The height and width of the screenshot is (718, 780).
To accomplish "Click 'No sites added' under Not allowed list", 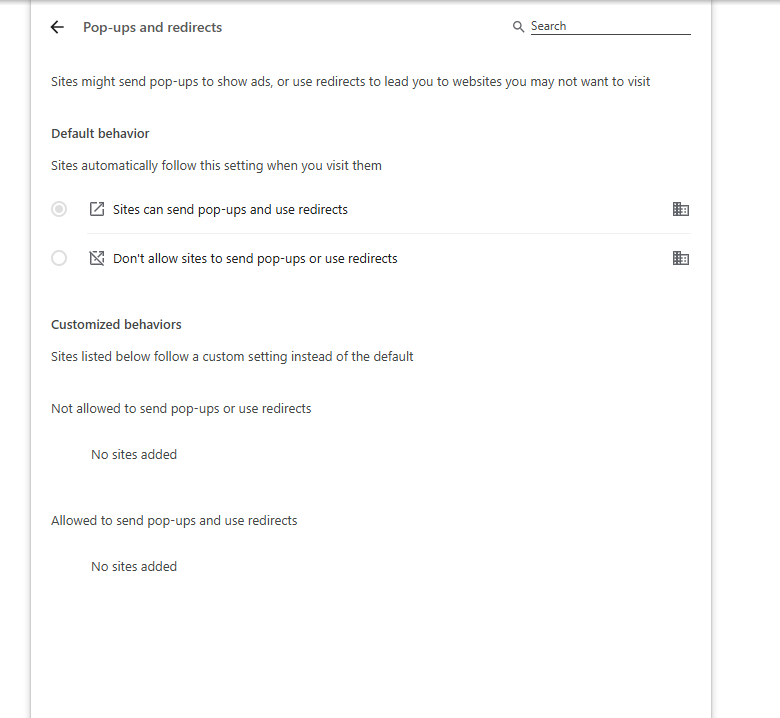I will point(134,454).
